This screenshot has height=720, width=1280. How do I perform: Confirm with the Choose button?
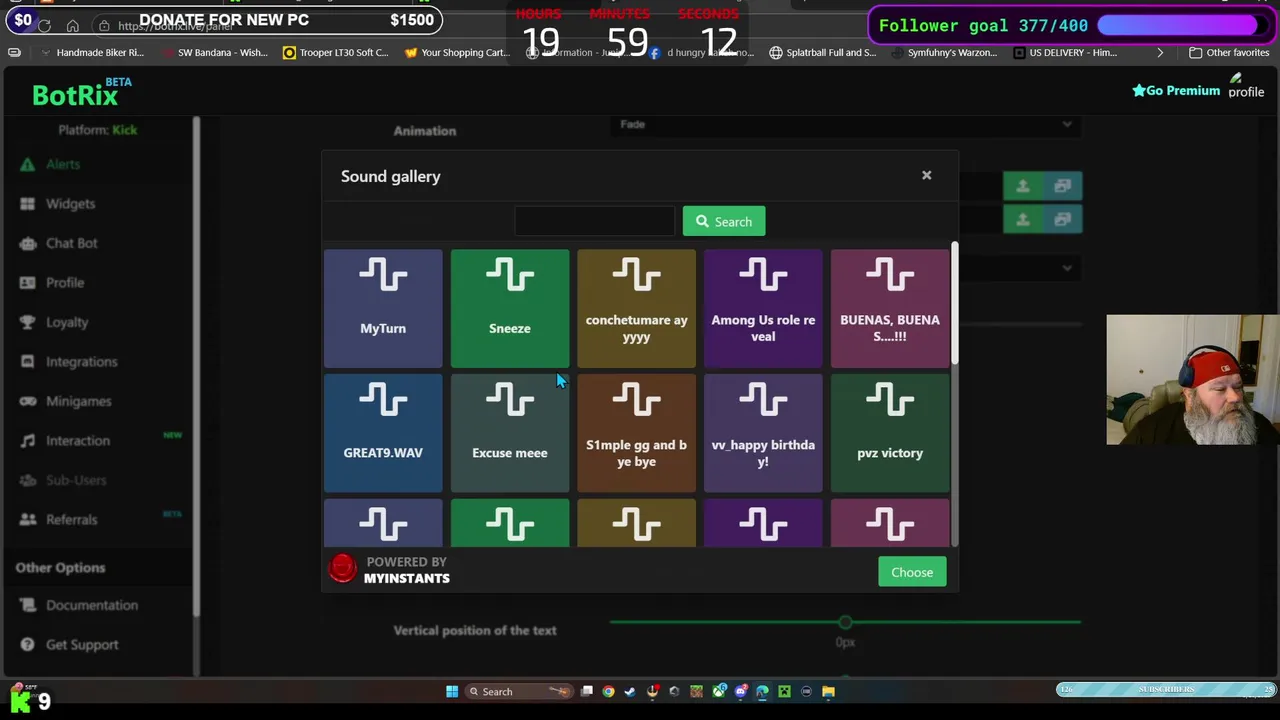(x=912, y=572)
